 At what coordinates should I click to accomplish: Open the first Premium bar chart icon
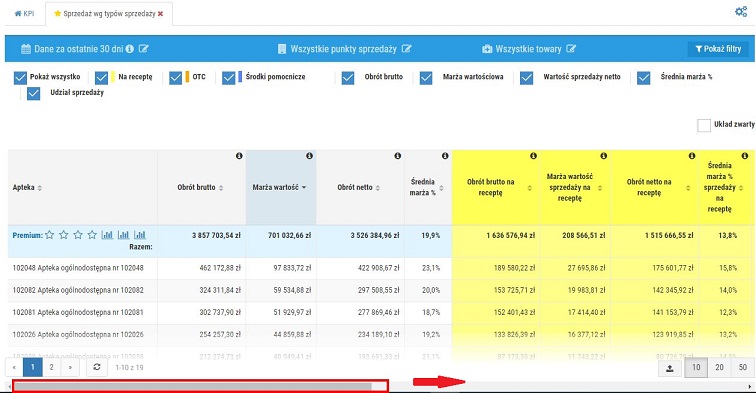click(107, 235)
